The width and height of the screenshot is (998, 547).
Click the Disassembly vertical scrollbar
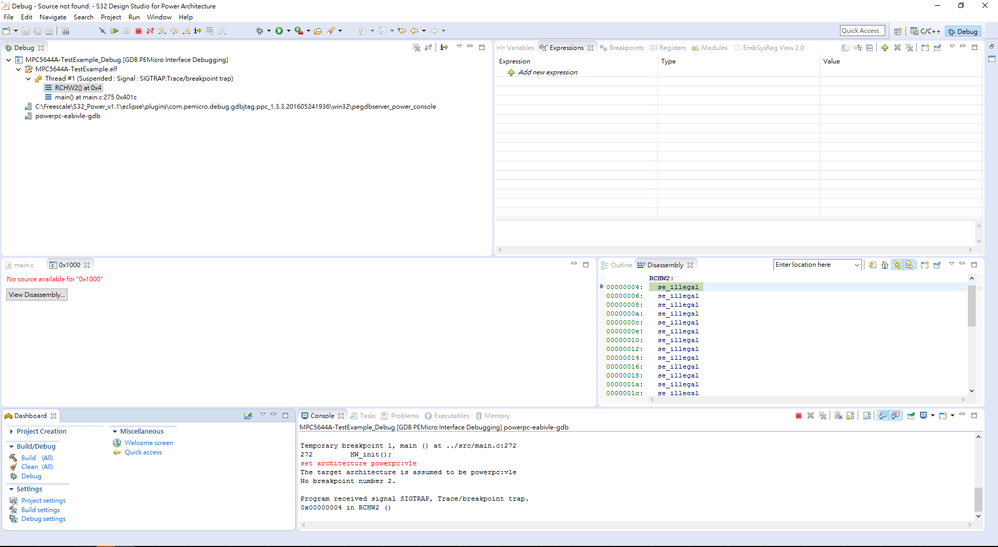971,334
